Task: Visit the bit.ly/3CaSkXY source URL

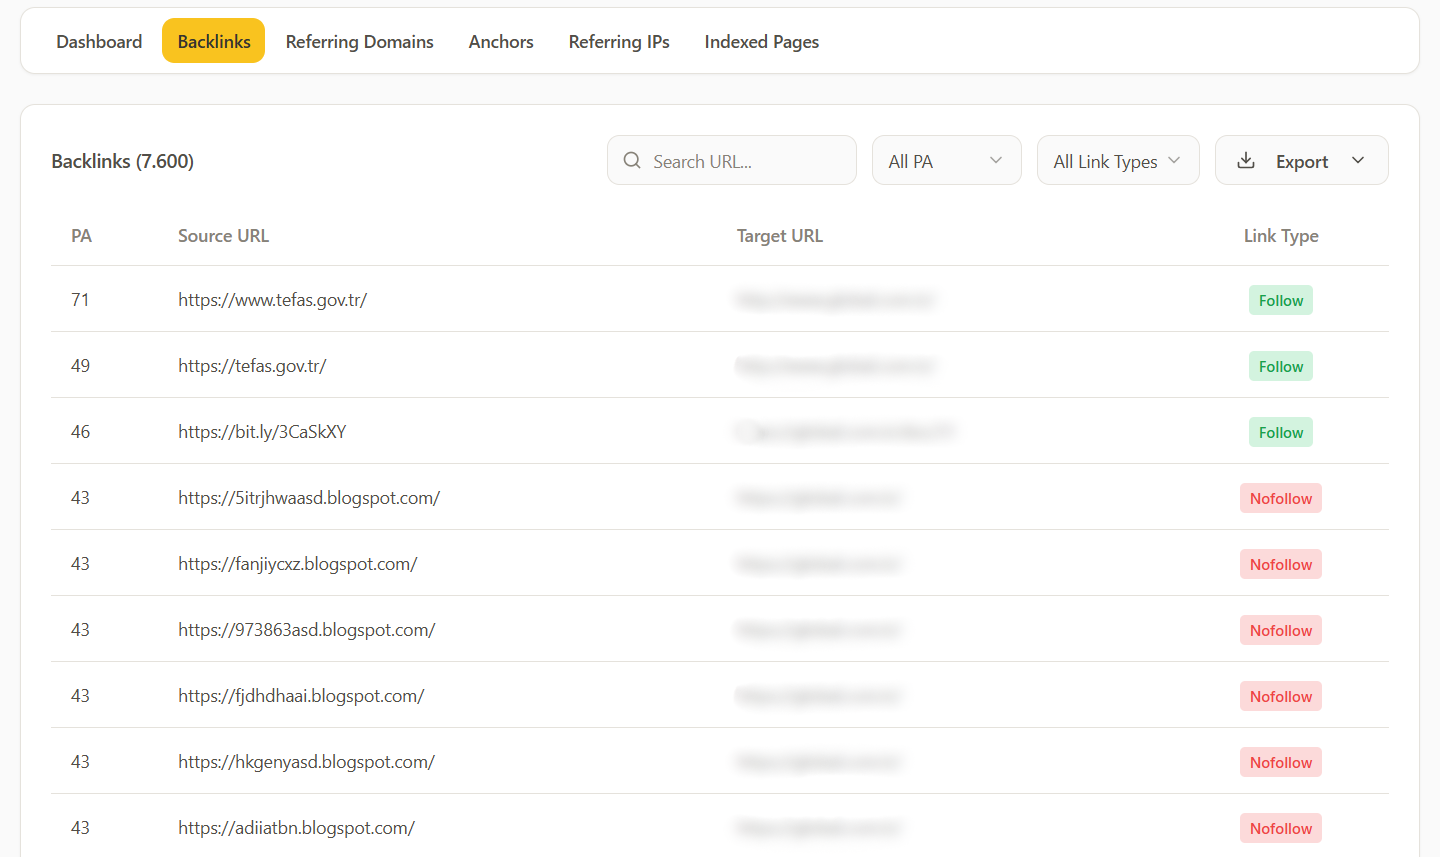Action: tap(262, 432)
